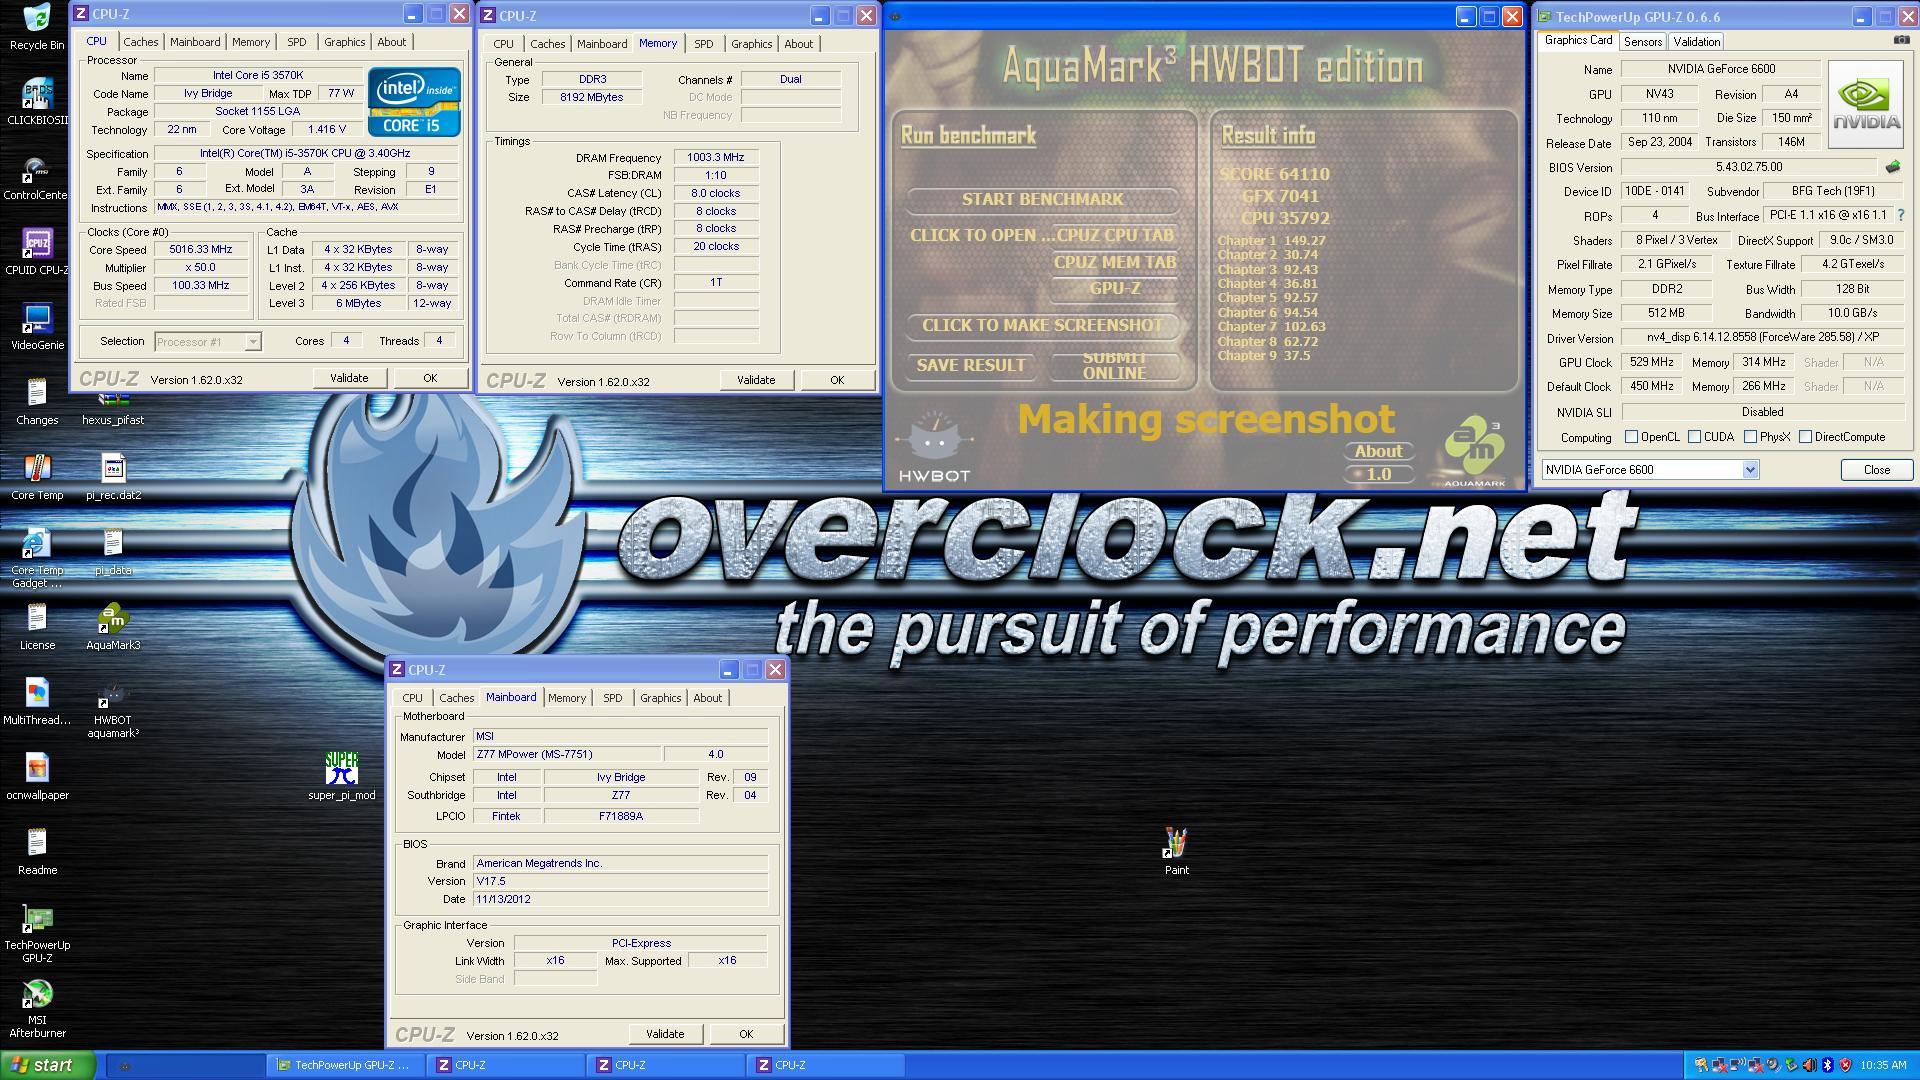Click Validate in Mainboard CPU-Z window
This screenshot has height=1080, width=1920.
tap(665, 1034)
